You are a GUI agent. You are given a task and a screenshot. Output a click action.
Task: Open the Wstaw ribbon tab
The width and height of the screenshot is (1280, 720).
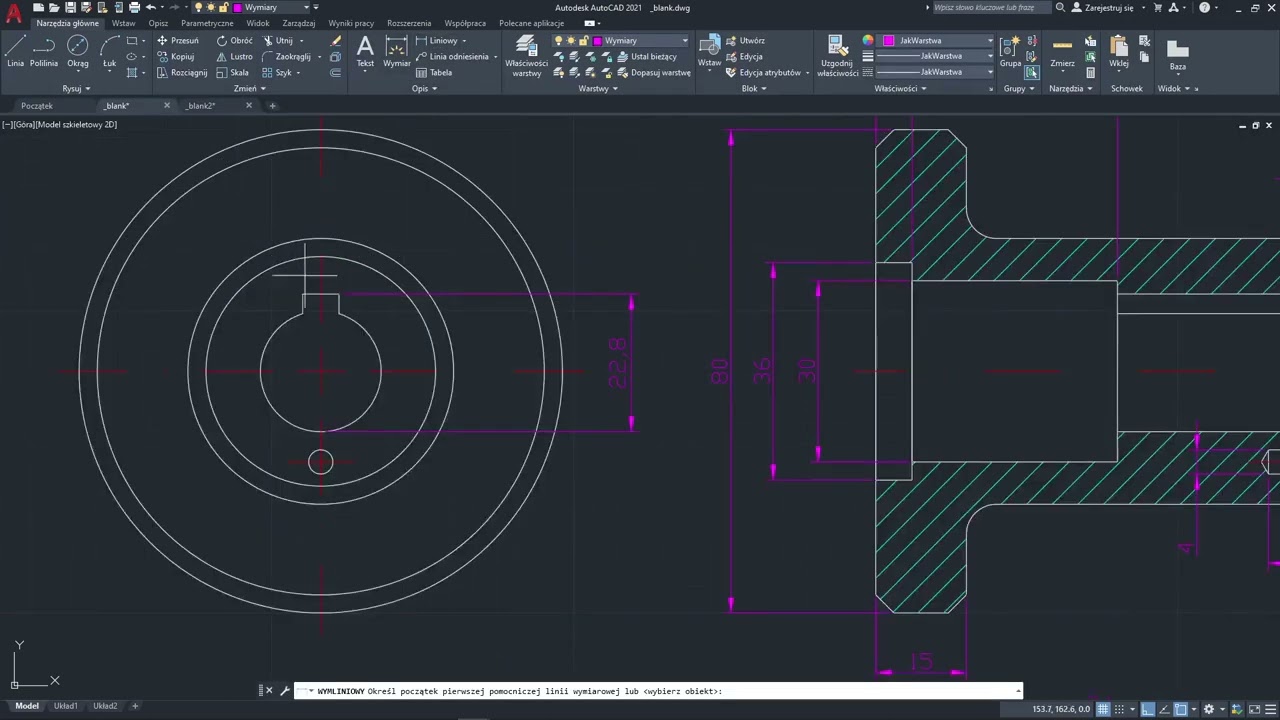coord(124,23)
